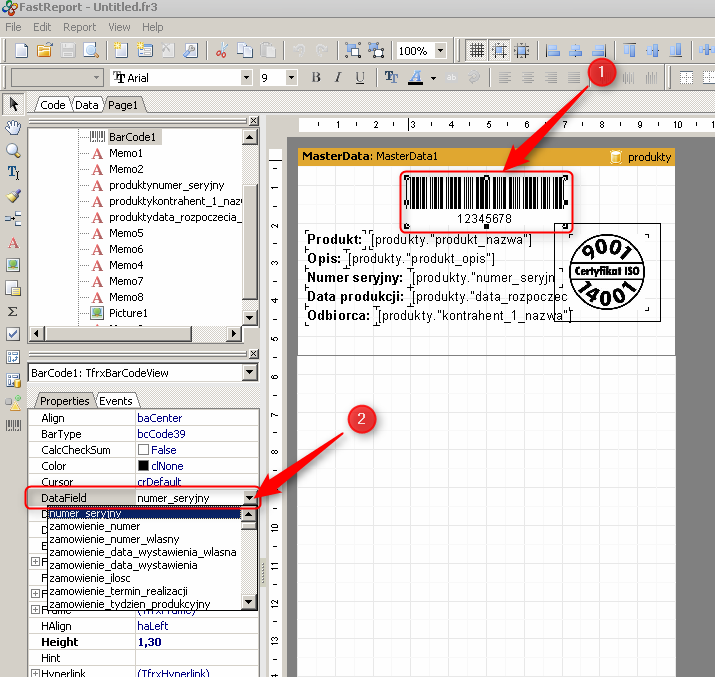This screenshot has height=677, width=715.
Task: Choose zamowienie_numer from the dropdown list
Action: [95, 526]
